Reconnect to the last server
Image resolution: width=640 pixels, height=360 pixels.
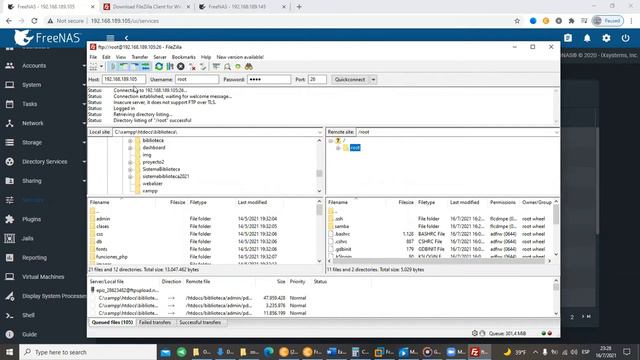point(203,67)
